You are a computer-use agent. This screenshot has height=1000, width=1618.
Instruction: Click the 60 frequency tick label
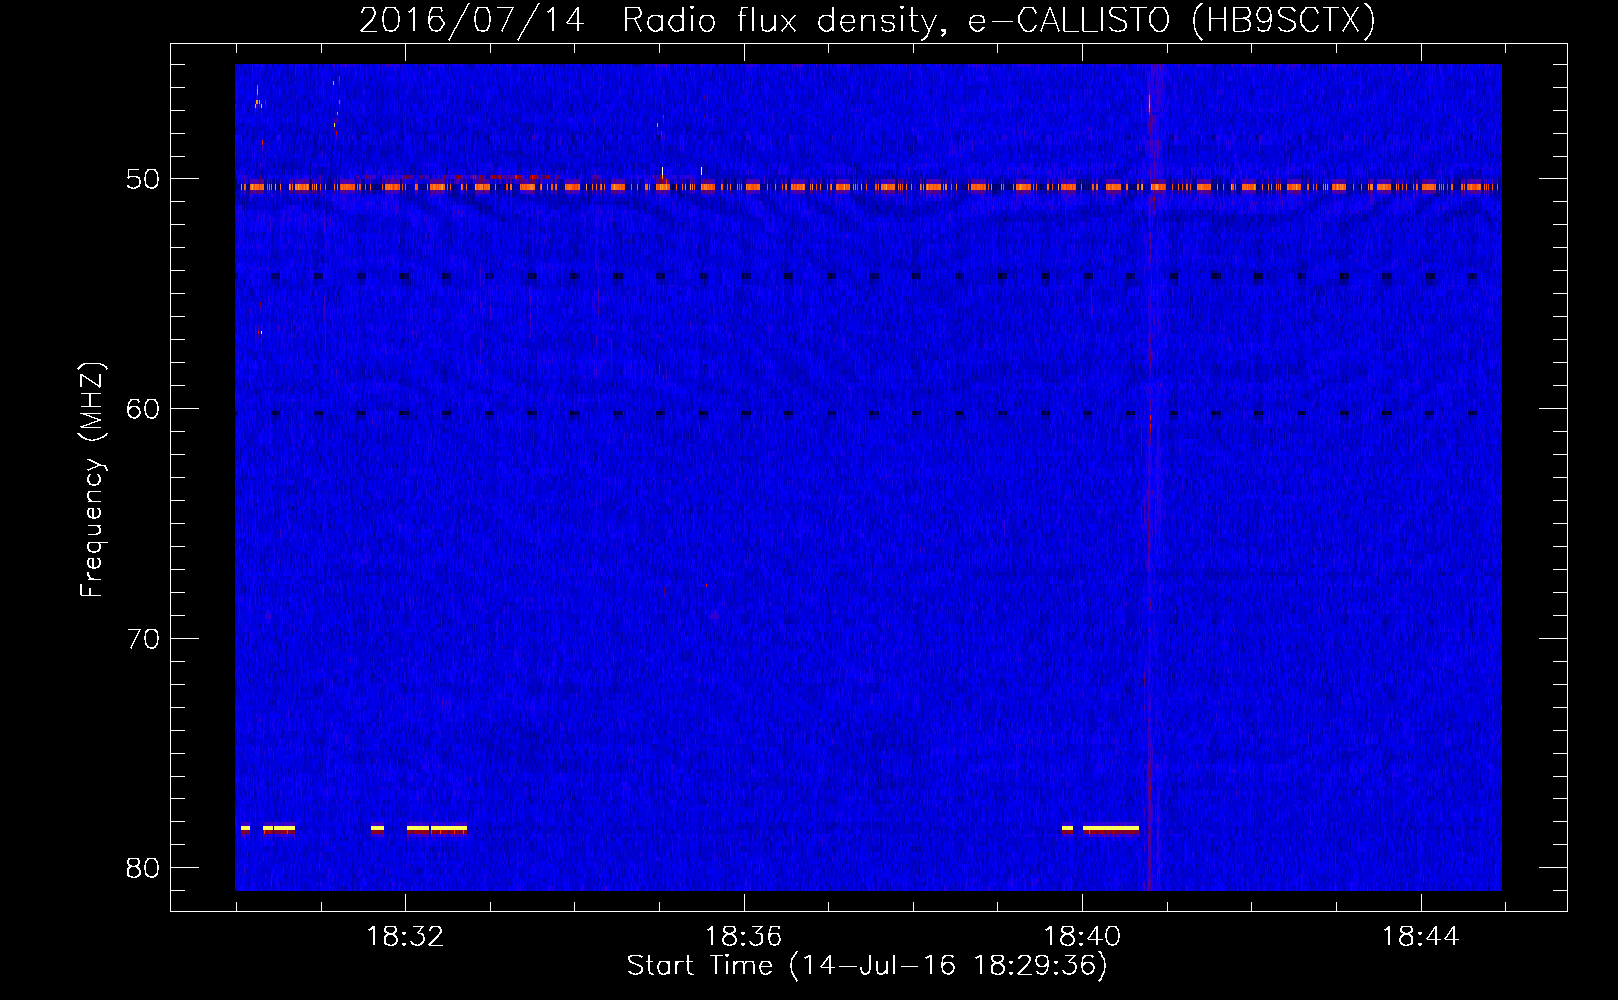coord(143,408)
